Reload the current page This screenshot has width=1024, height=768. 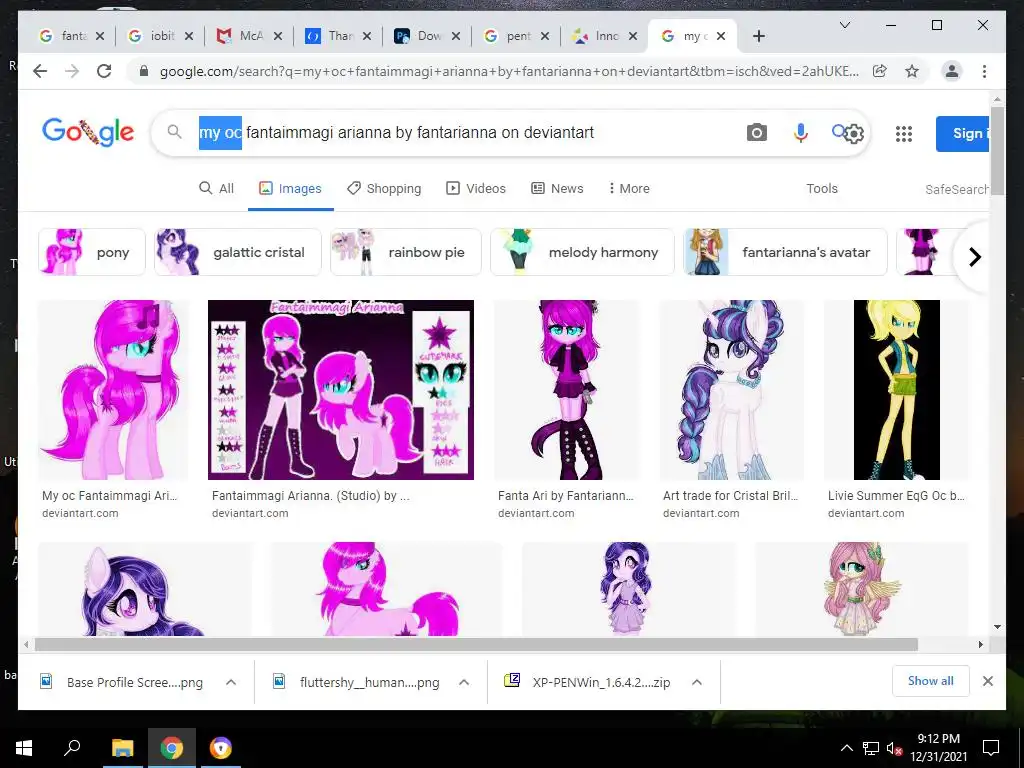104,71
